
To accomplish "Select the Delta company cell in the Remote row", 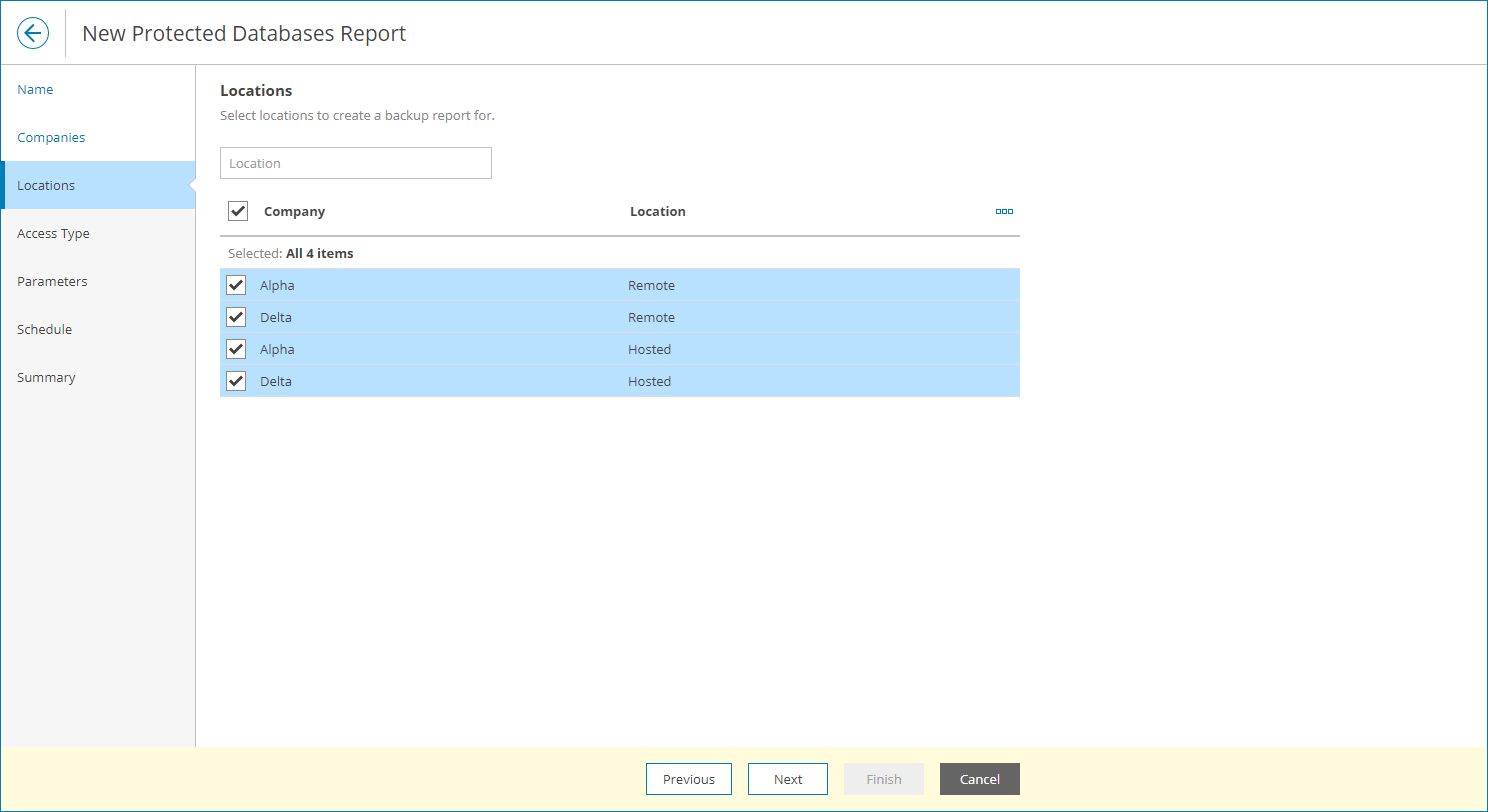I will tap(276, 317).
